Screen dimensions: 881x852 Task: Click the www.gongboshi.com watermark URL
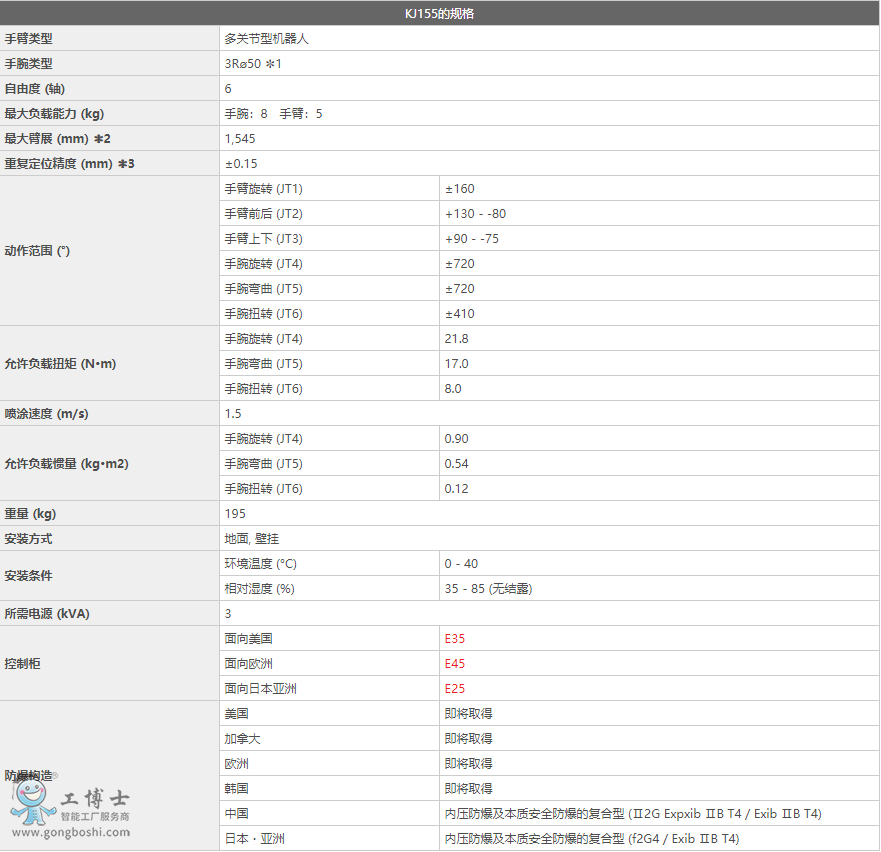tap(70, 832)
